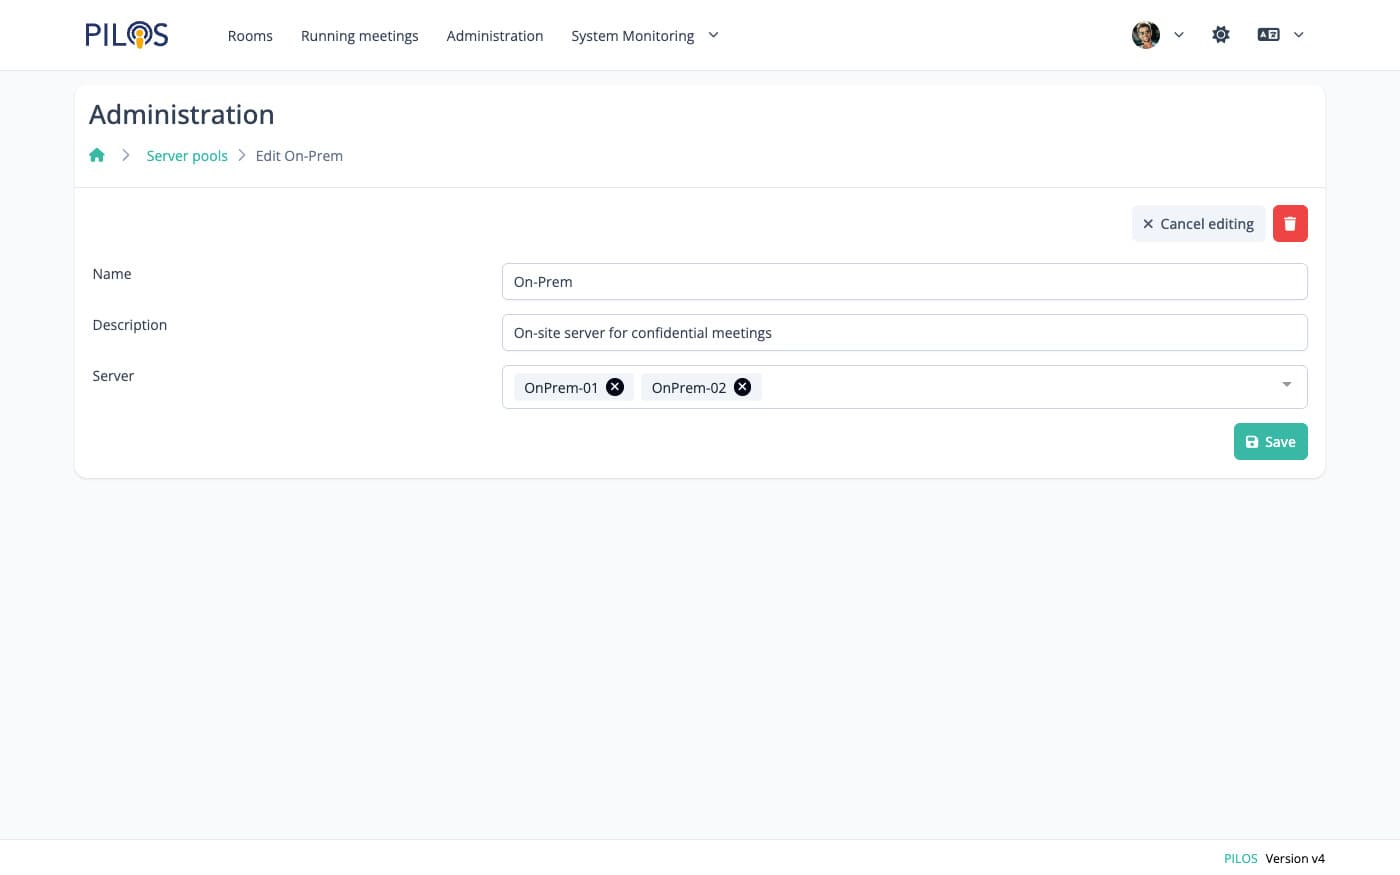Focus the Name input field
The height and width of the screenshot is (875, 1400).
pos(904,282)
